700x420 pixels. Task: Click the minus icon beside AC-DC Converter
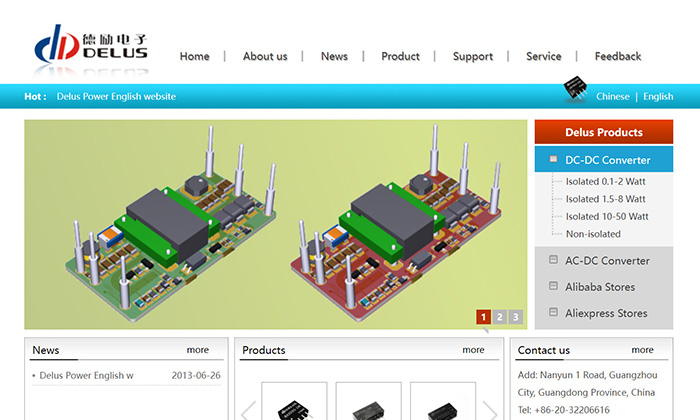point(553,259)
